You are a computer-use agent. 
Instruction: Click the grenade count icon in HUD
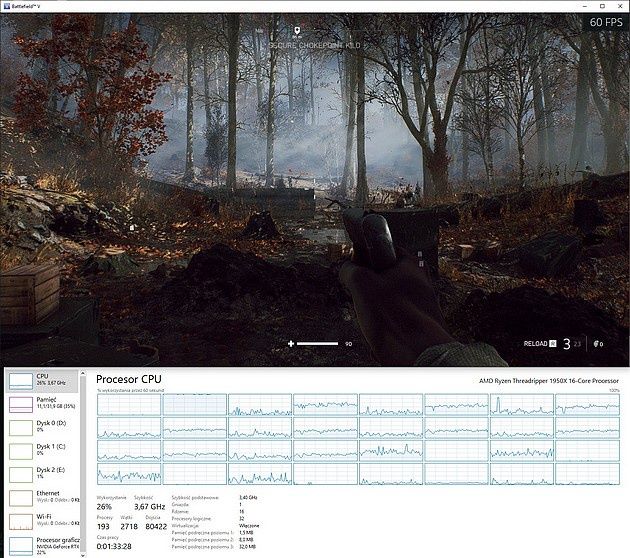pos(598,344)
